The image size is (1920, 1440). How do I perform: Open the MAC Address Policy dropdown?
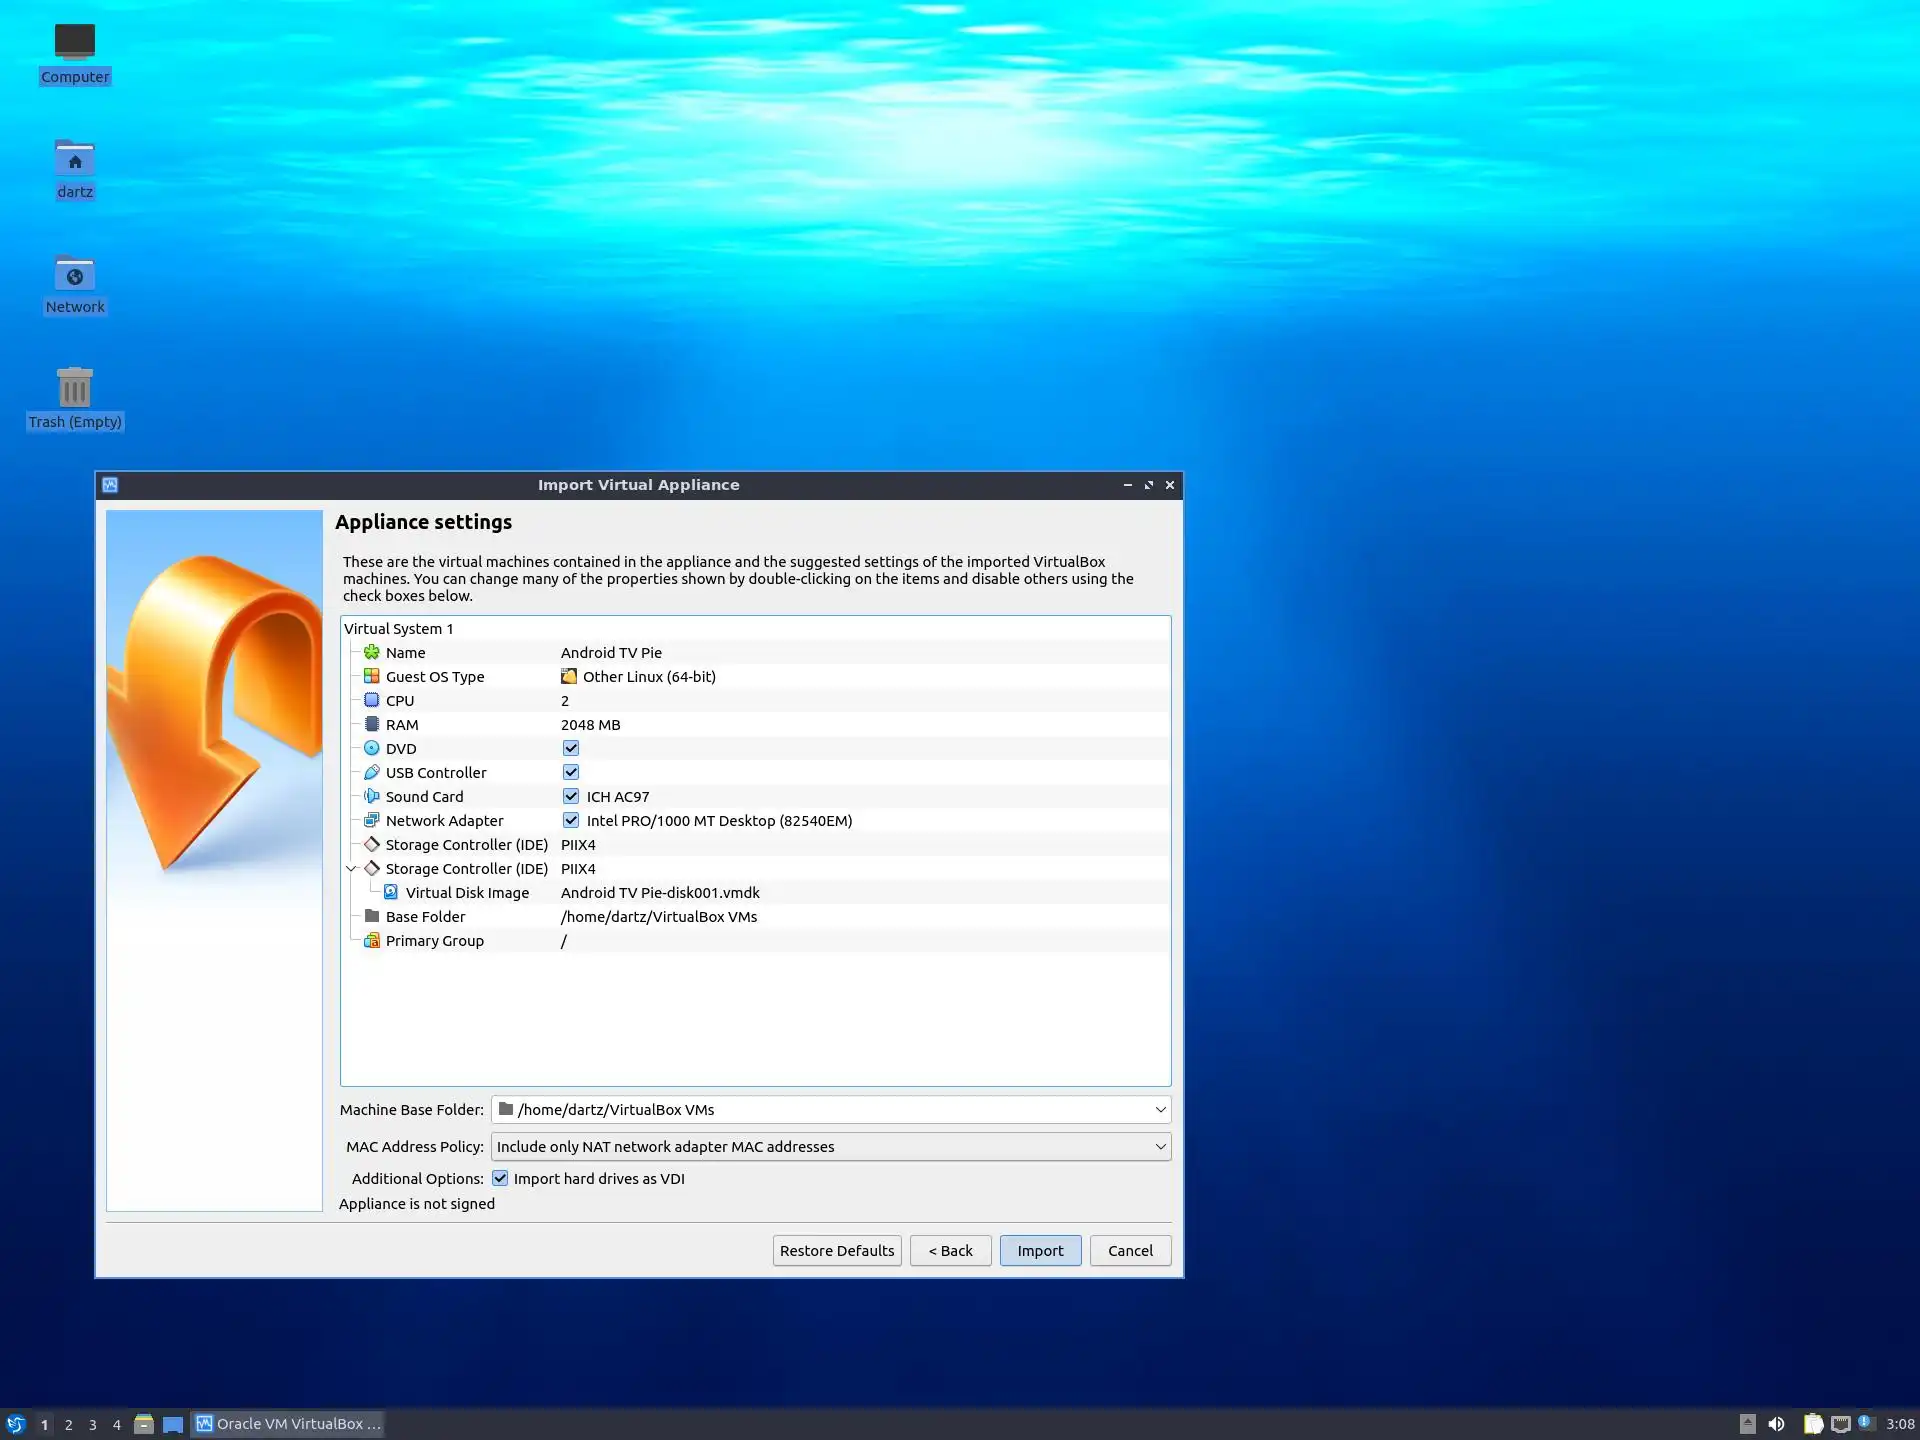[x=1160, y=1146]
